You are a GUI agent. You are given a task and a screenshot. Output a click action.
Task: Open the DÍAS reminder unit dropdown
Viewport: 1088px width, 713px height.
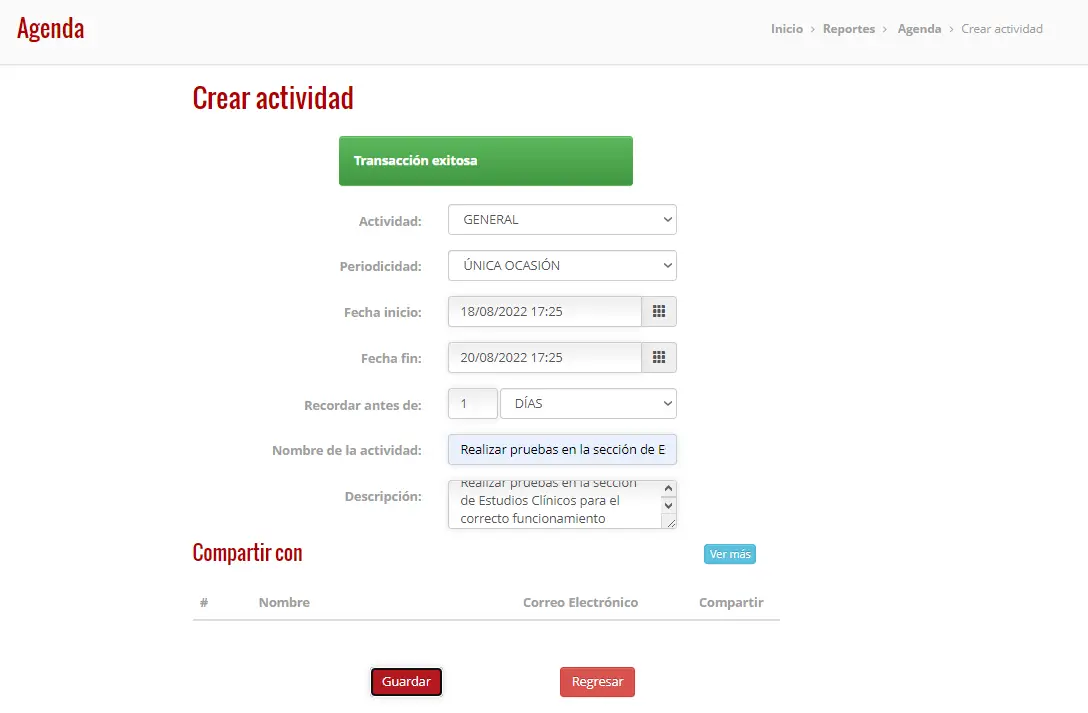588,403
